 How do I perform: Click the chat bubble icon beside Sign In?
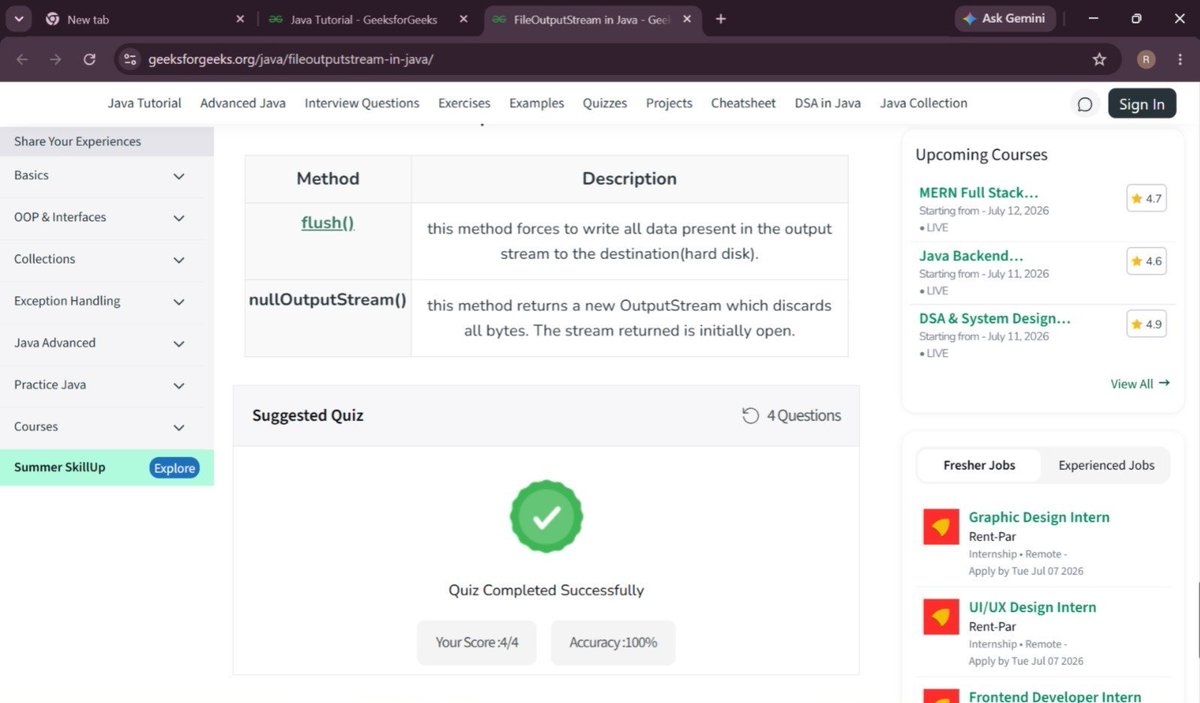coord(1085,104)
